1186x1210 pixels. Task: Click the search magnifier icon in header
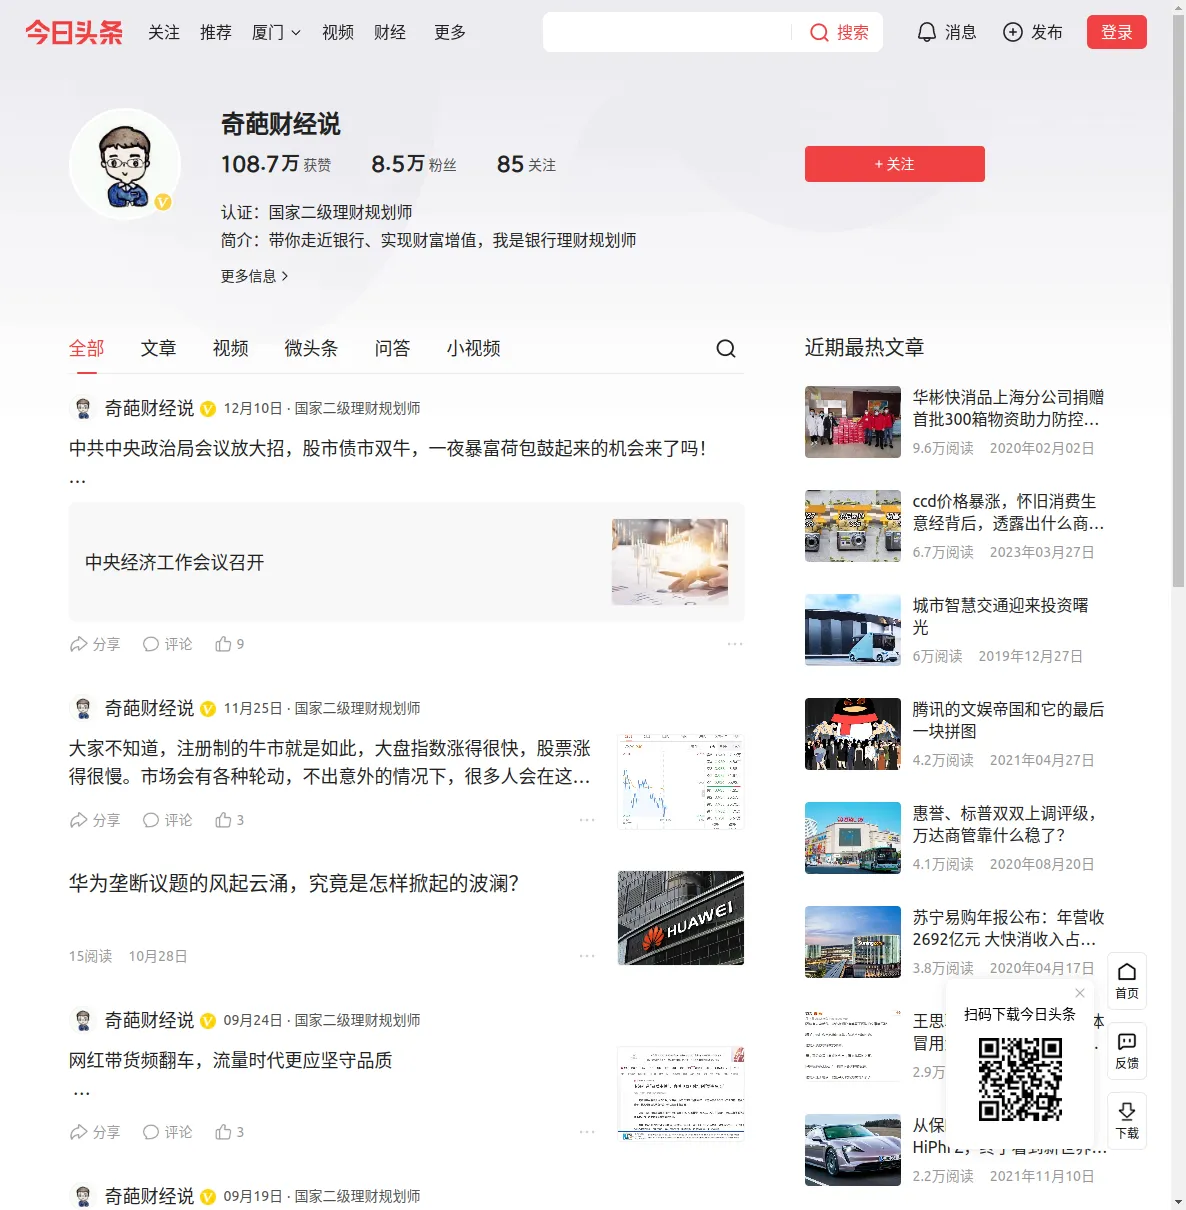819,33
